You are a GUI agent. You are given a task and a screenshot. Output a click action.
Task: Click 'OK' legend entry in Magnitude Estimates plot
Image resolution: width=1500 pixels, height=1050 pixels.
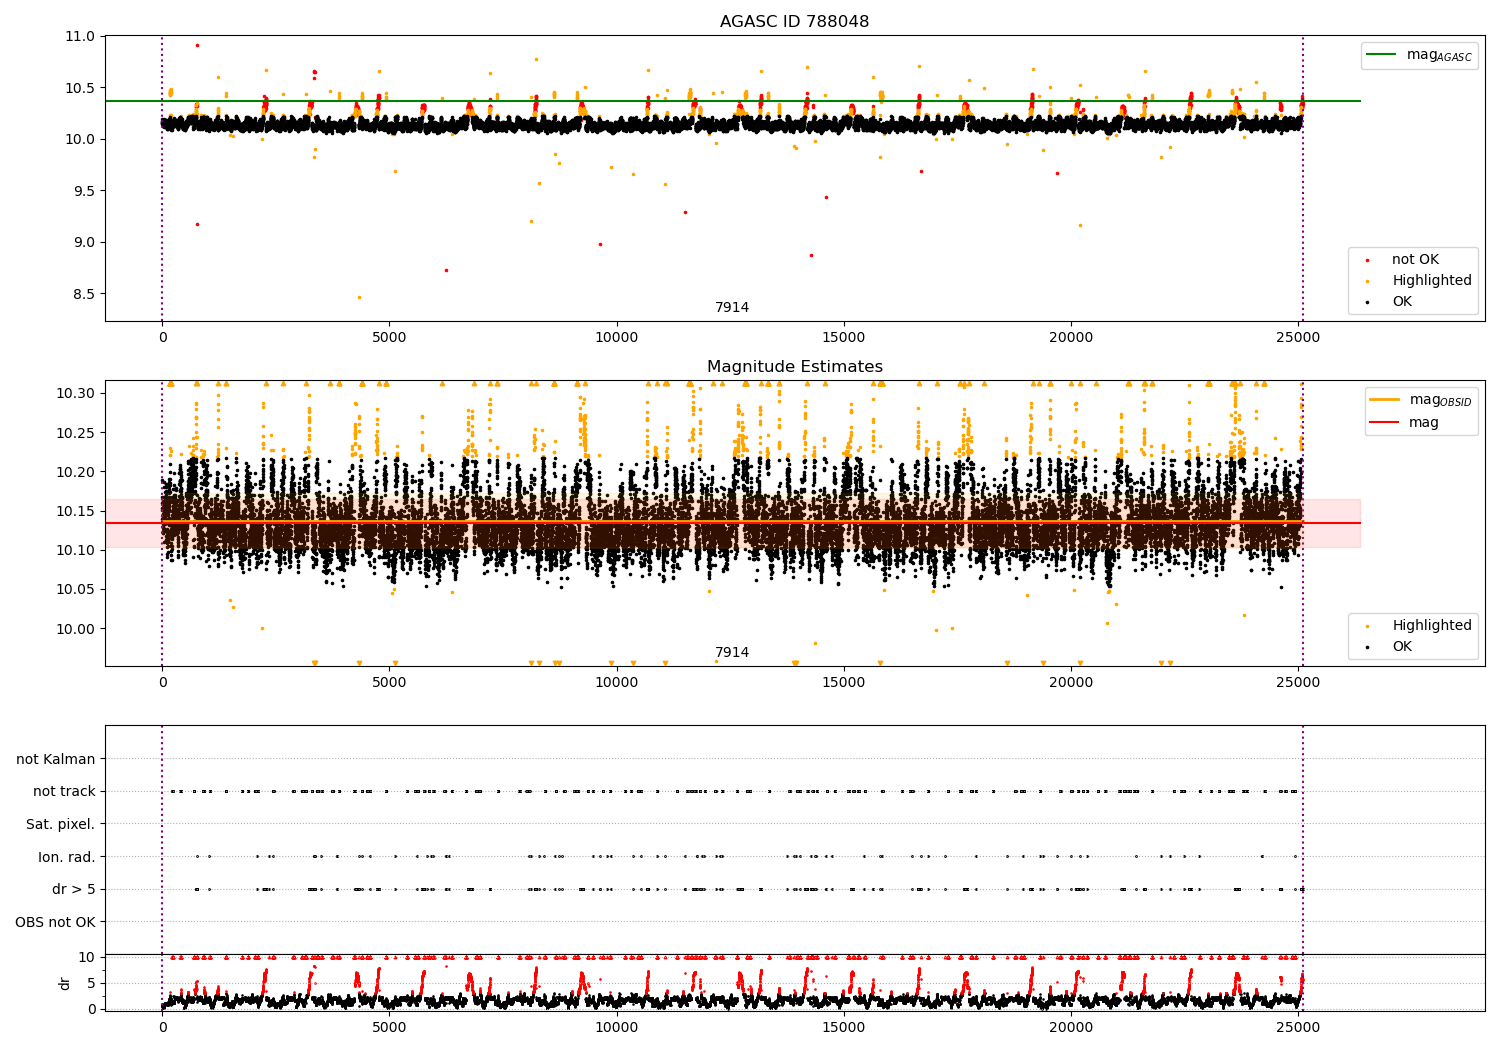coord(1402,647)
